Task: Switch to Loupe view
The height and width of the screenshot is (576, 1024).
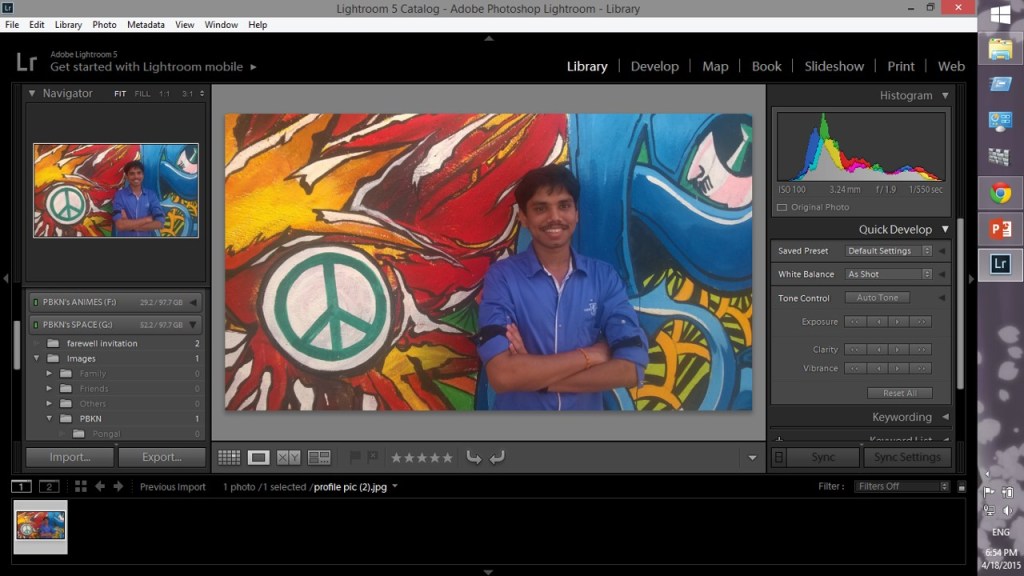Action: pyautogui.click(x=259, y=457)
